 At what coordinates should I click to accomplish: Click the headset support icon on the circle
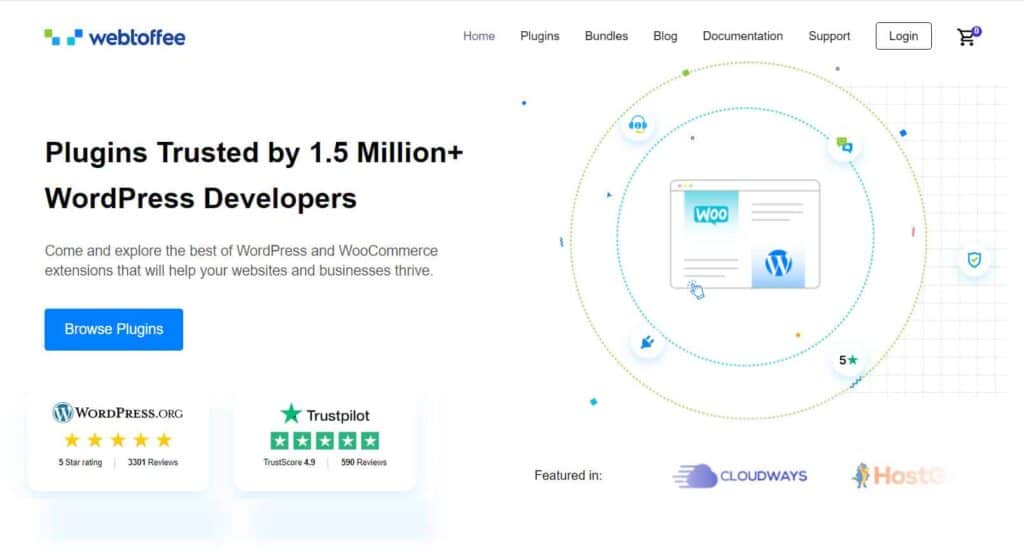[638, 124]
